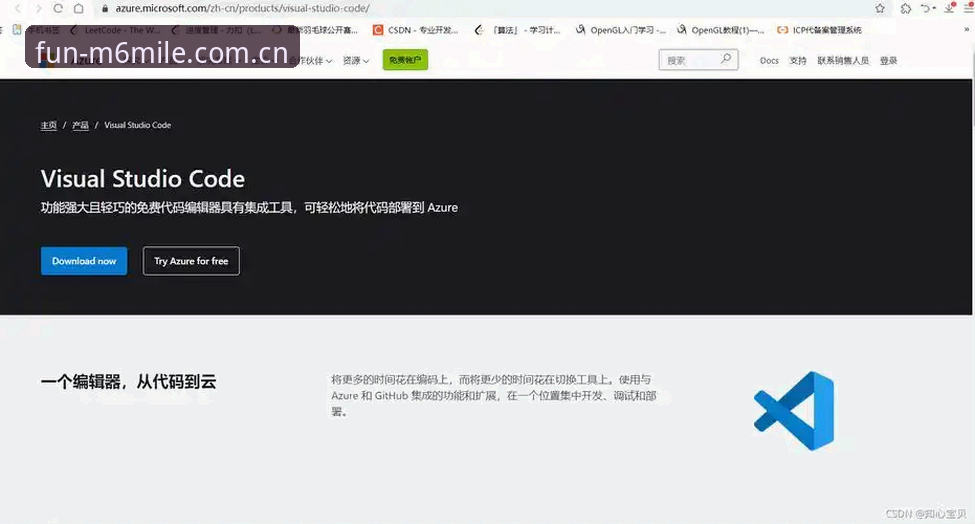Click Visual Studio Code breadcrumb text
The width and height of the screenshot is (975, 524).
137,125
